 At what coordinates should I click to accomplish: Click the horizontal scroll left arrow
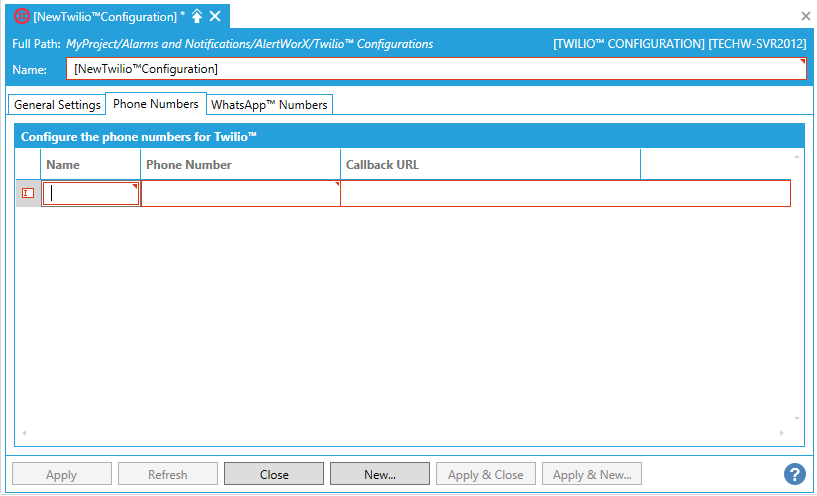22,433
